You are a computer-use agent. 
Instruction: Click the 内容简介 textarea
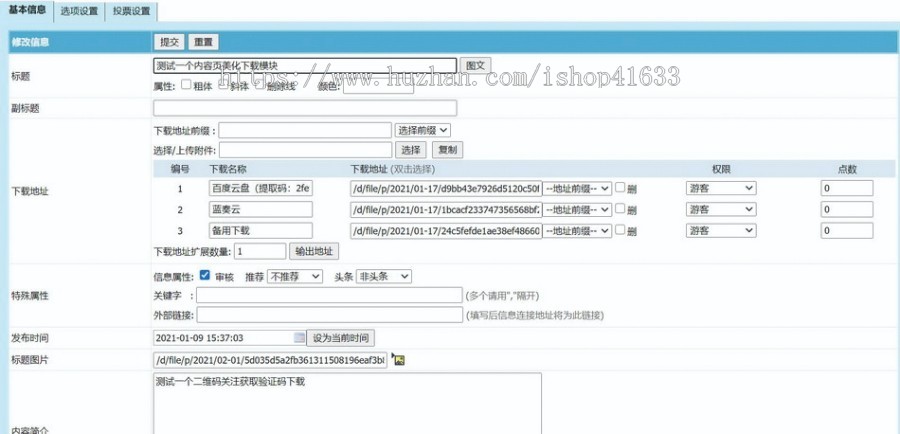(x=347, y=403)
